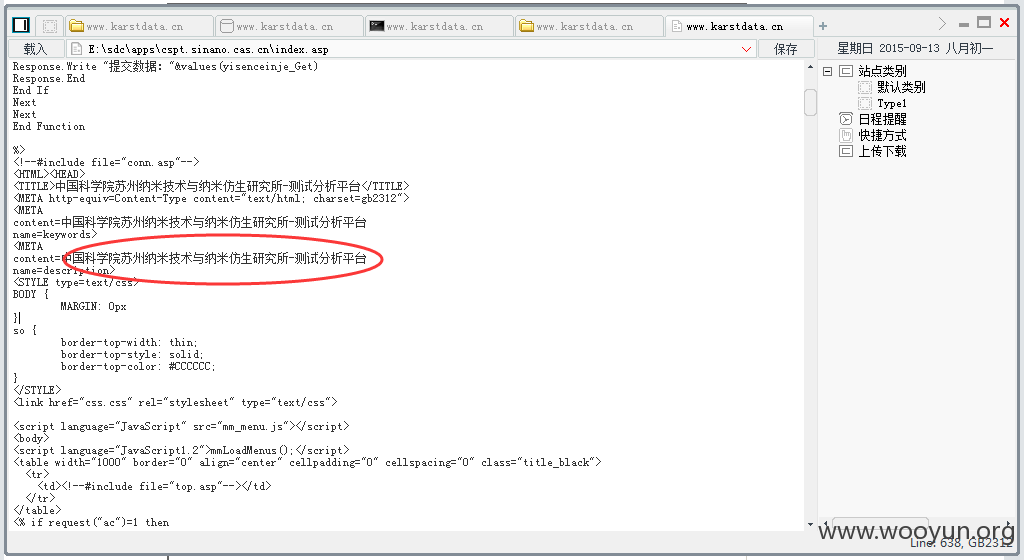This screenshot has height=560, width=1024.
Task: Open the red path history dropdown arrow
Action: coord(746,49)
